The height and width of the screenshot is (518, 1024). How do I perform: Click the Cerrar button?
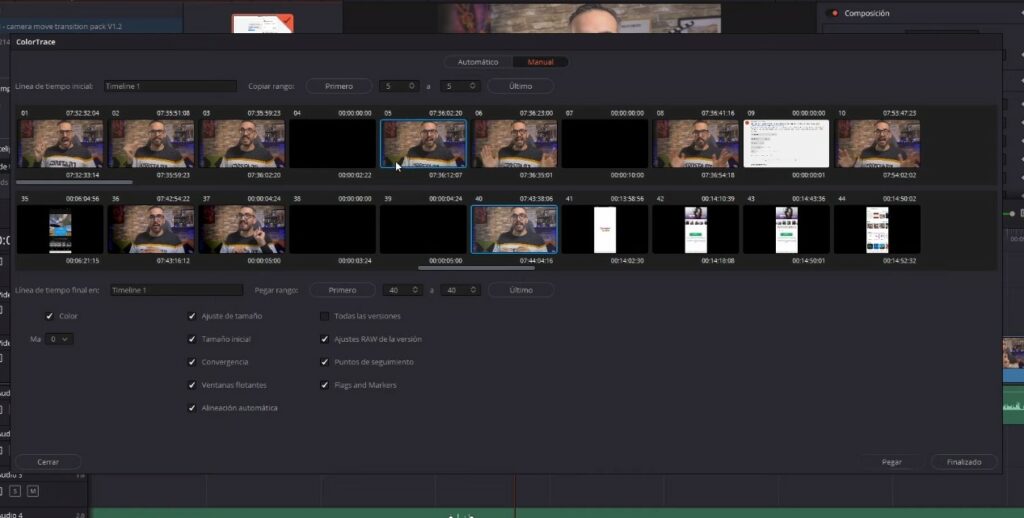click(x=48, y=462)
